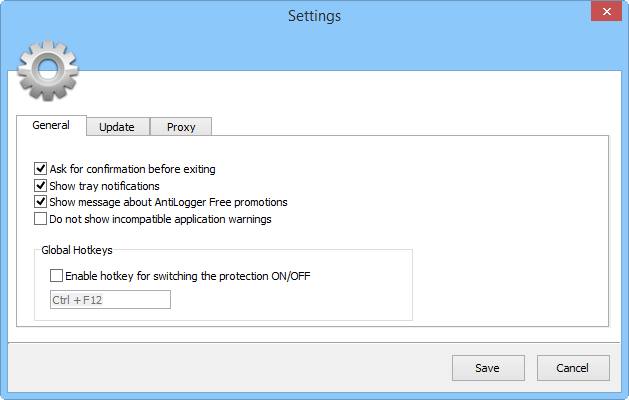Click the Ctrl + F12 hotkey field
The image size is (629, 400).
(x=110, y=299)
